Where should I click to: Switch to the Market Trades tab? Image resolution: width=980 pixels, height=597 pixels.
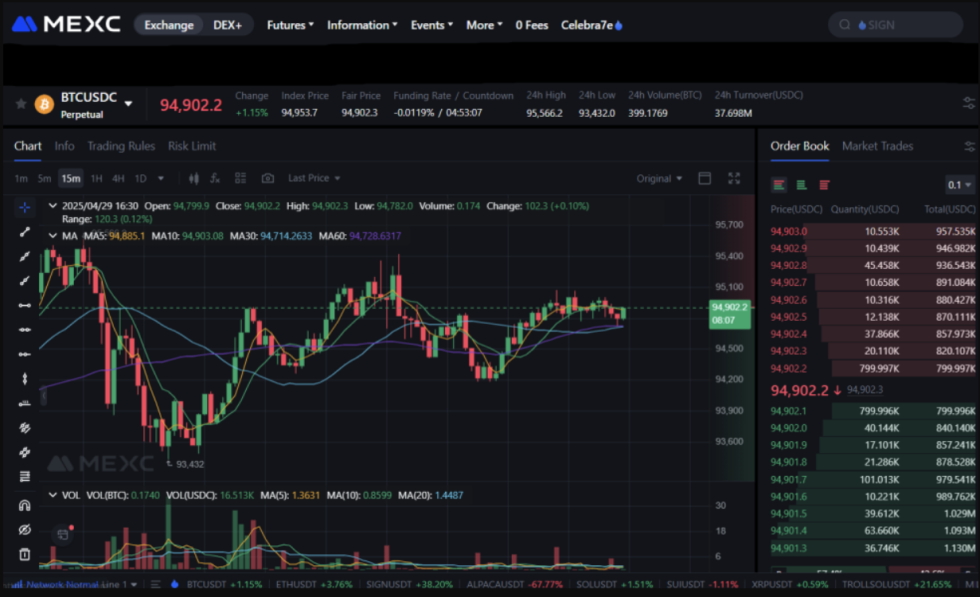tap(878, 146)
